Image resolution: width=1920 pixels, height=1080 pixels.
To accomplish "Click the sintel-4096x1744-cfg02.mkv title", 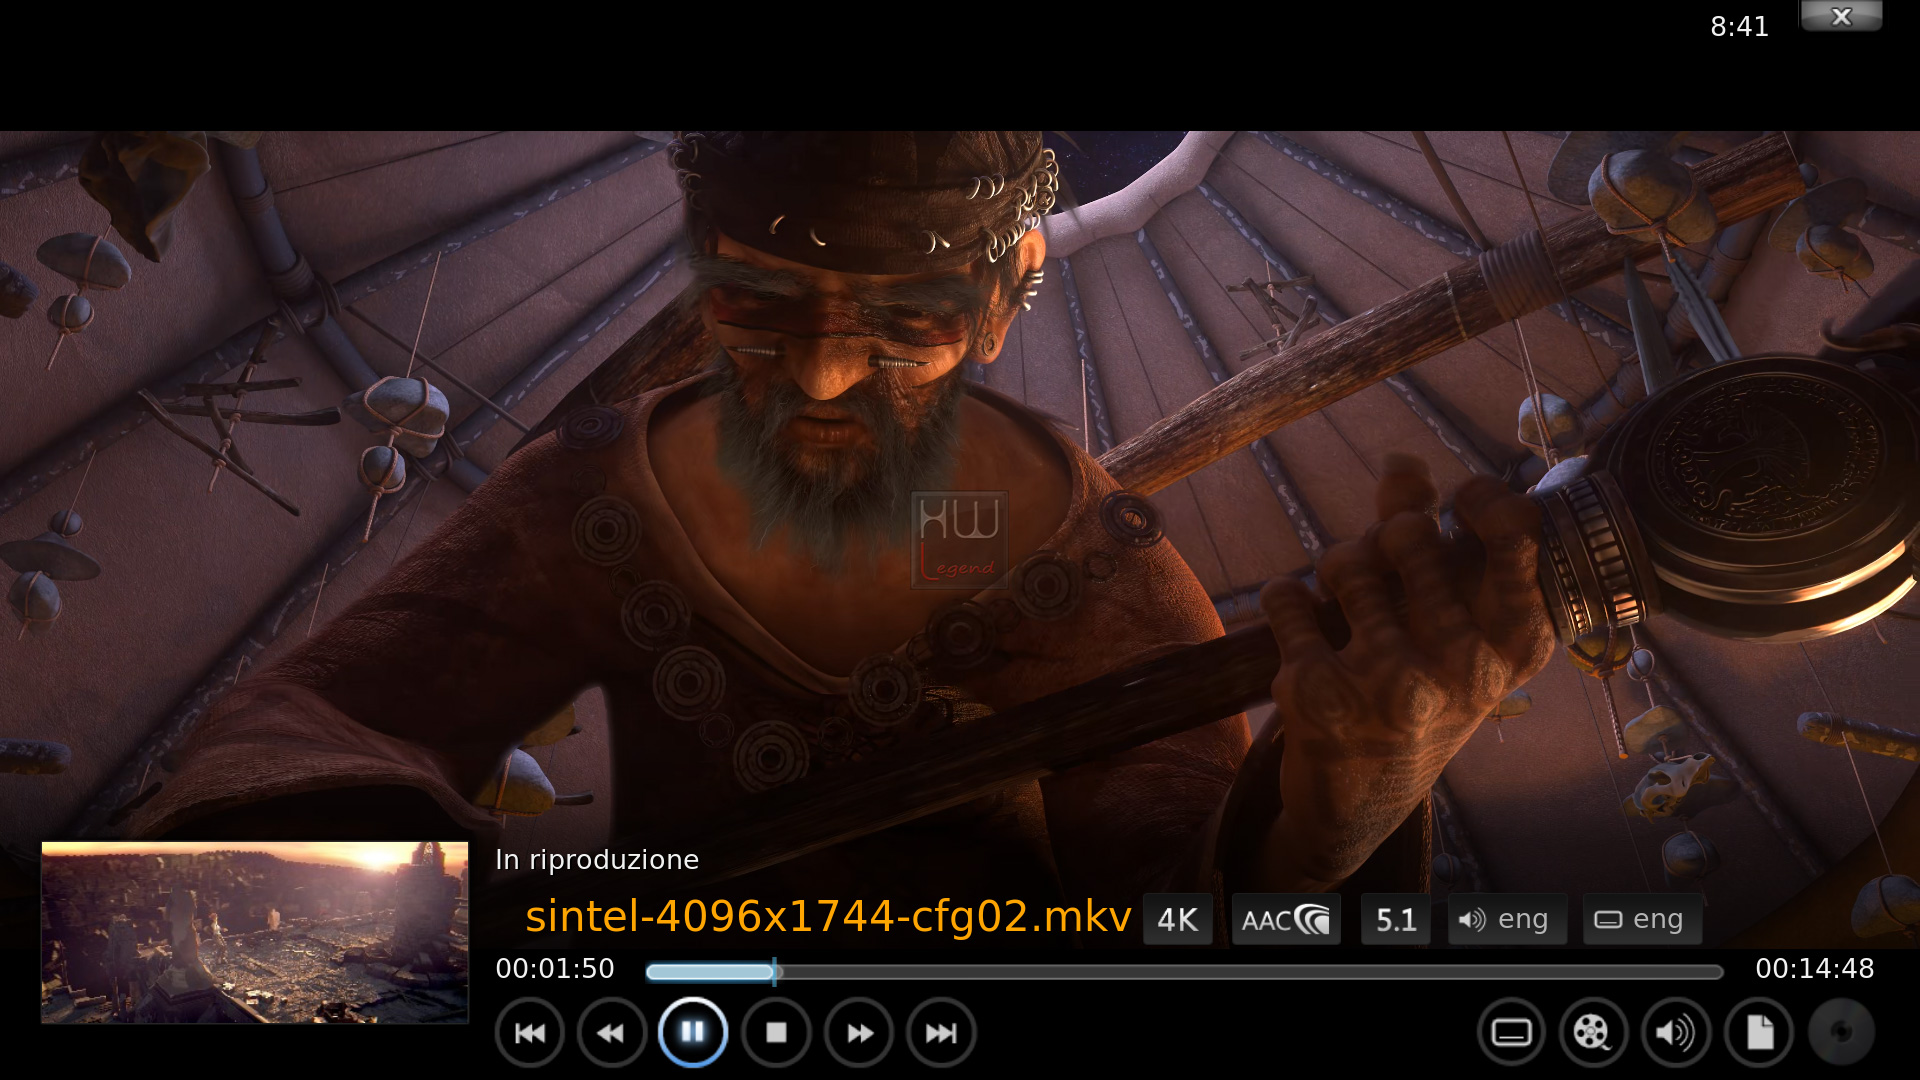I will pyautogui.click(x=828, y=916).
